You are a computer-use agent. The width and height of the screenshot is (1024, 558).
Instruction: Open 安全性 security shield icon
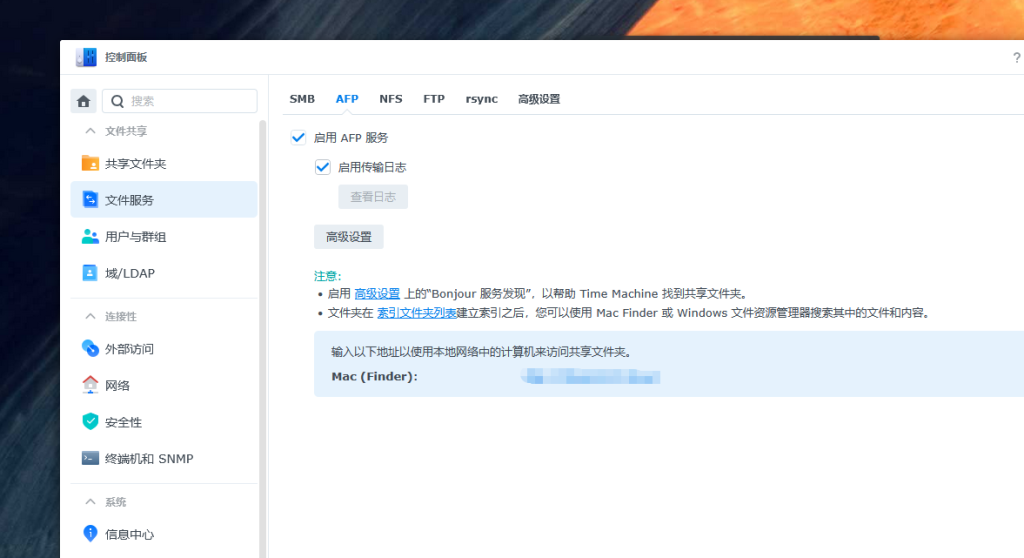[x=91, y=422]
